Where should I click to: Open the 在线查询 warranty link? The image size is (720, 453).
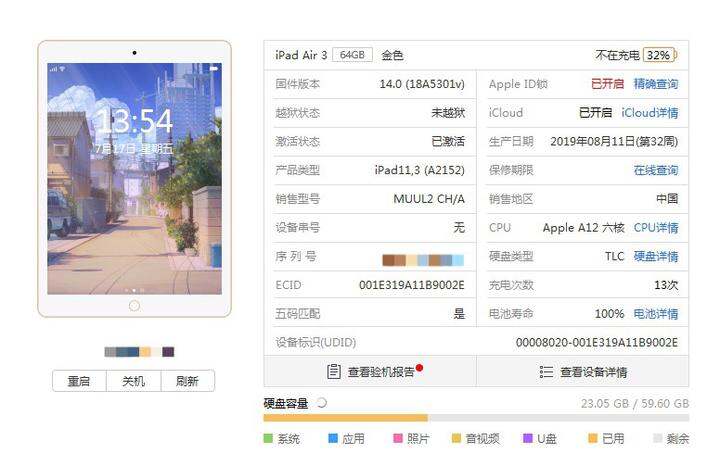point(656,170)
